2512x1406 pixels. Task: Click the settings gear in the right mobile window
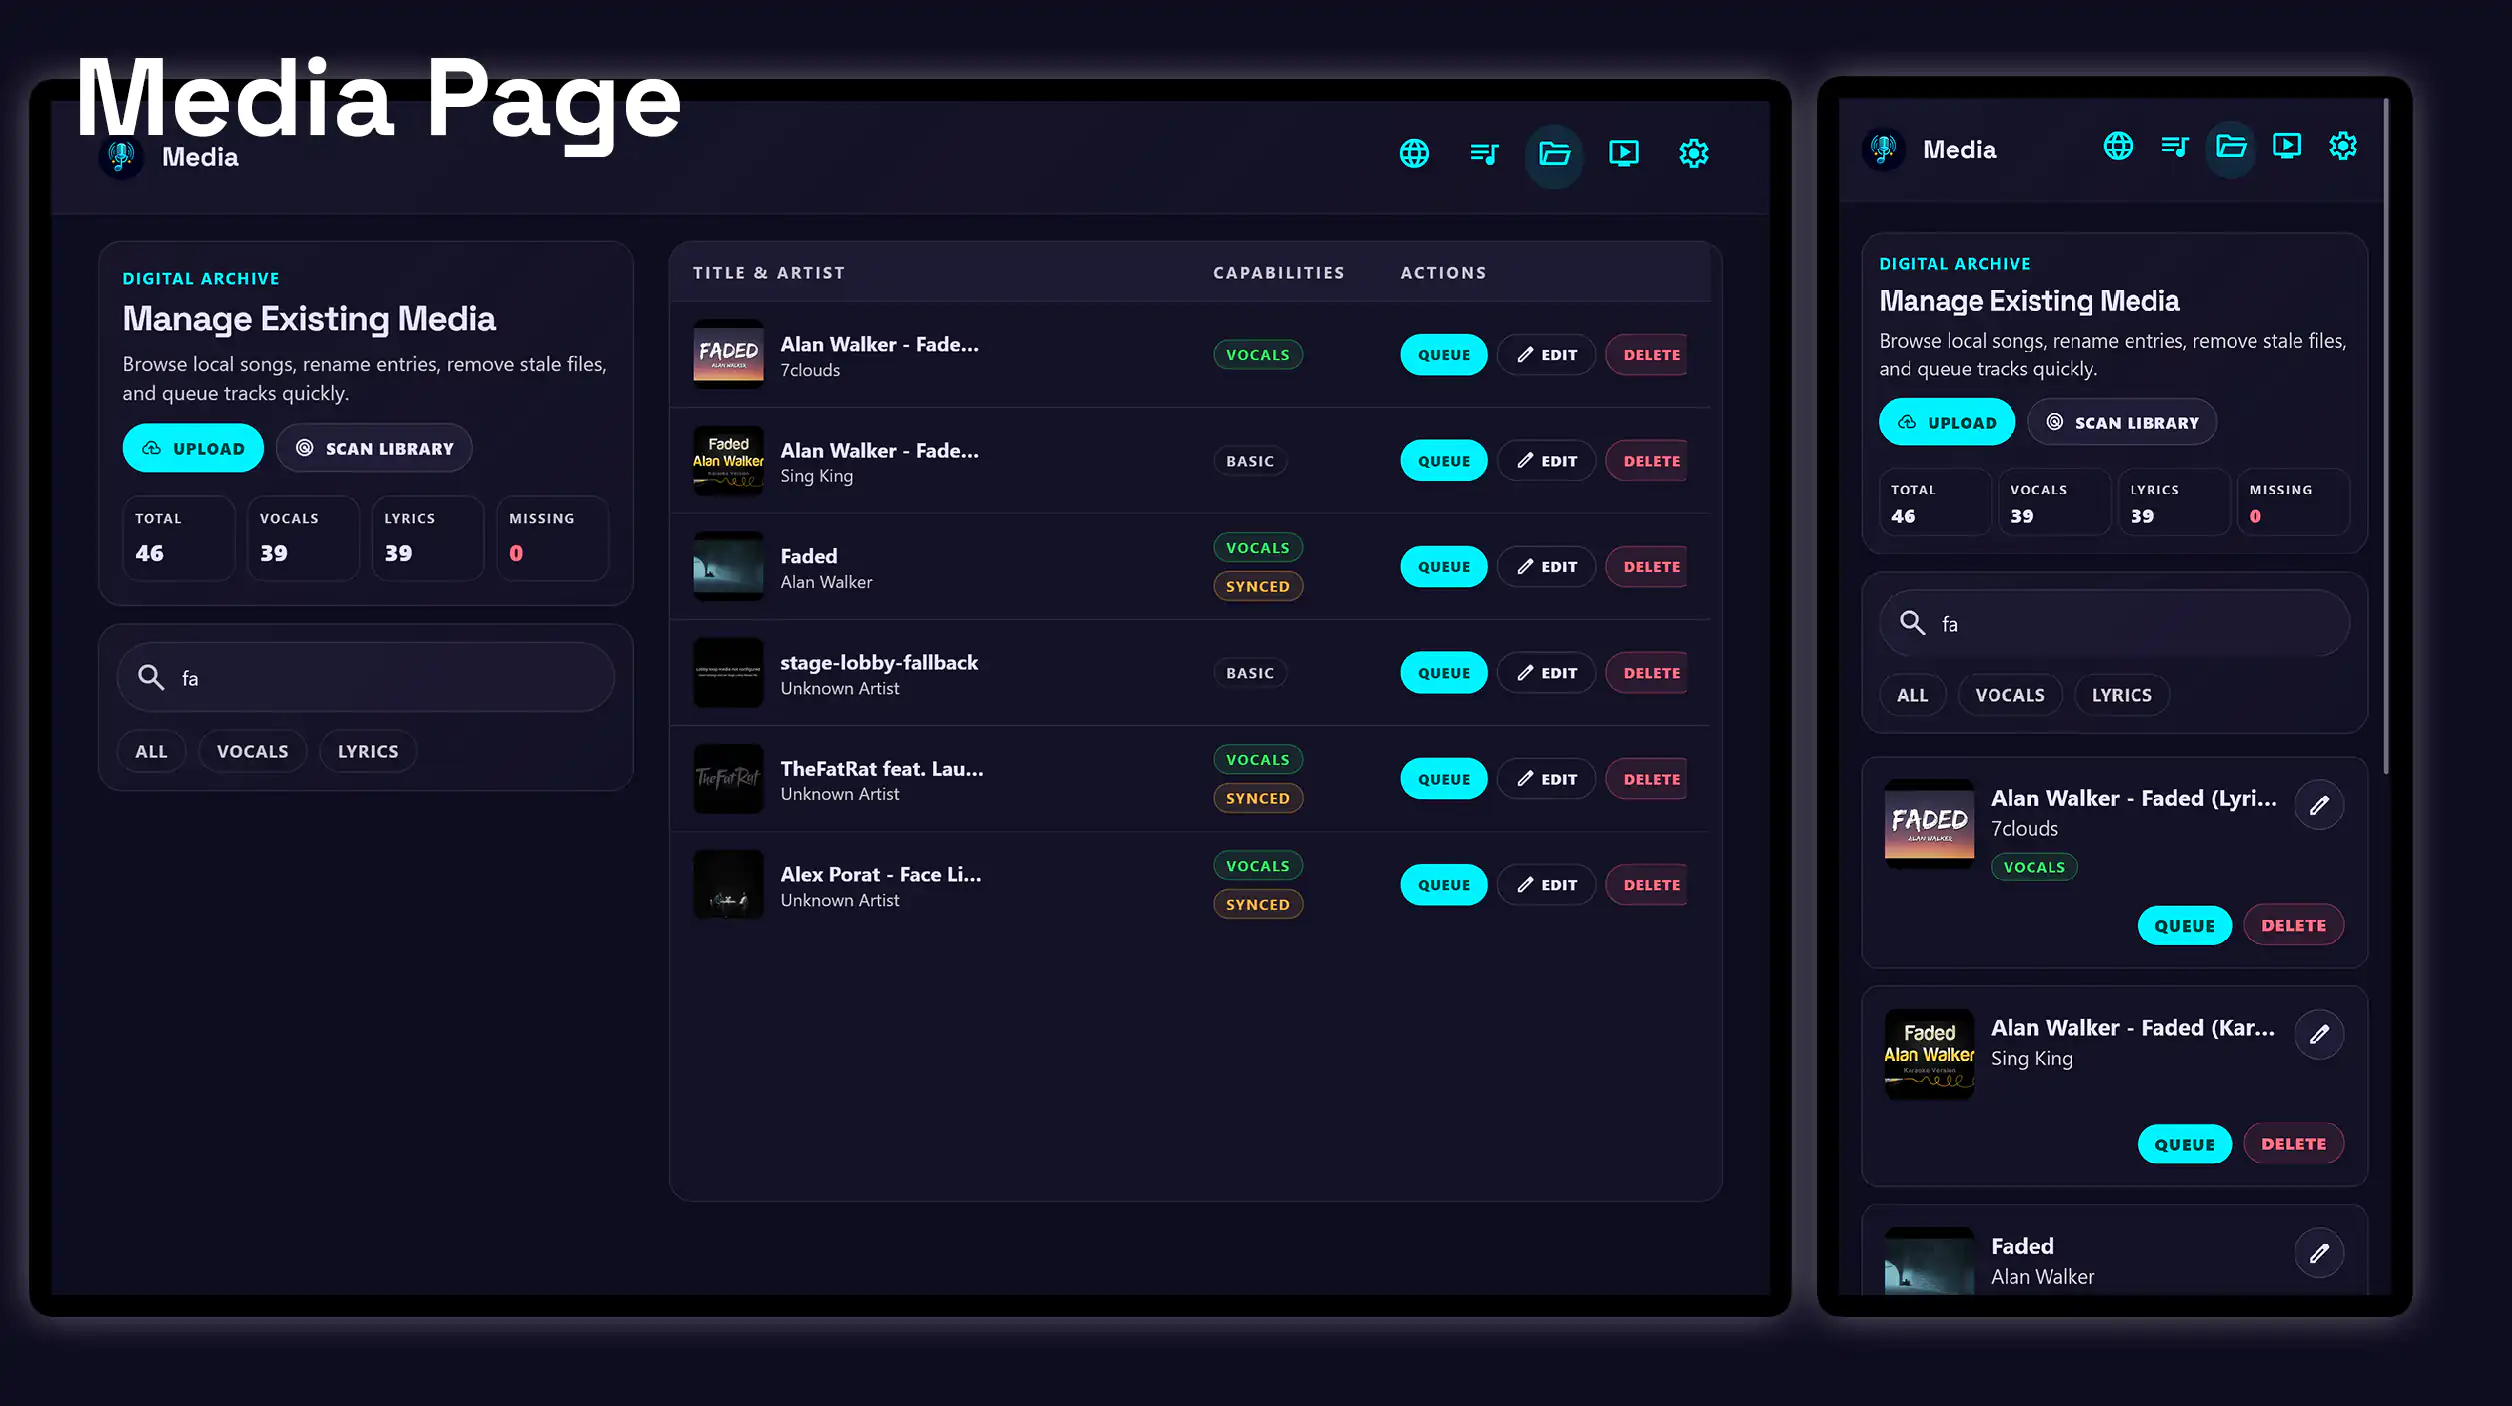[x=2343, y=146]
